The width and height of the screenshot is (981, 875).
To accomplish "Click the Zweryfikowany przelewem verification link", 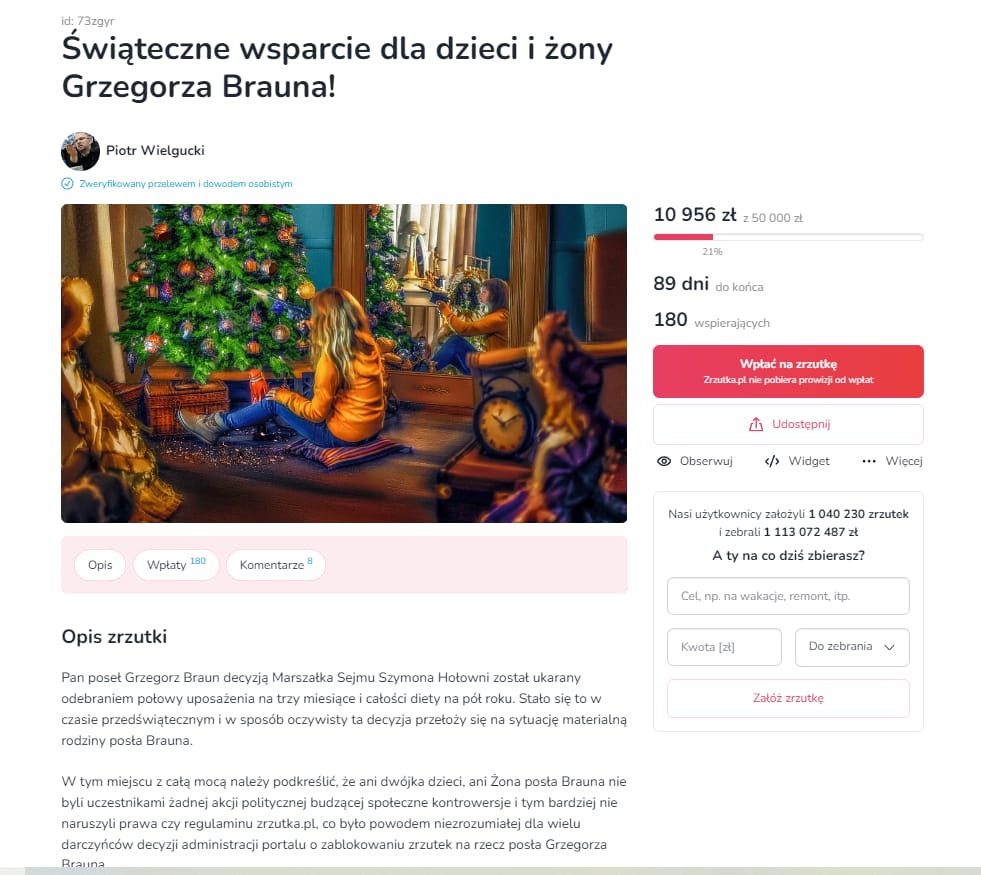I will (185, 184).
